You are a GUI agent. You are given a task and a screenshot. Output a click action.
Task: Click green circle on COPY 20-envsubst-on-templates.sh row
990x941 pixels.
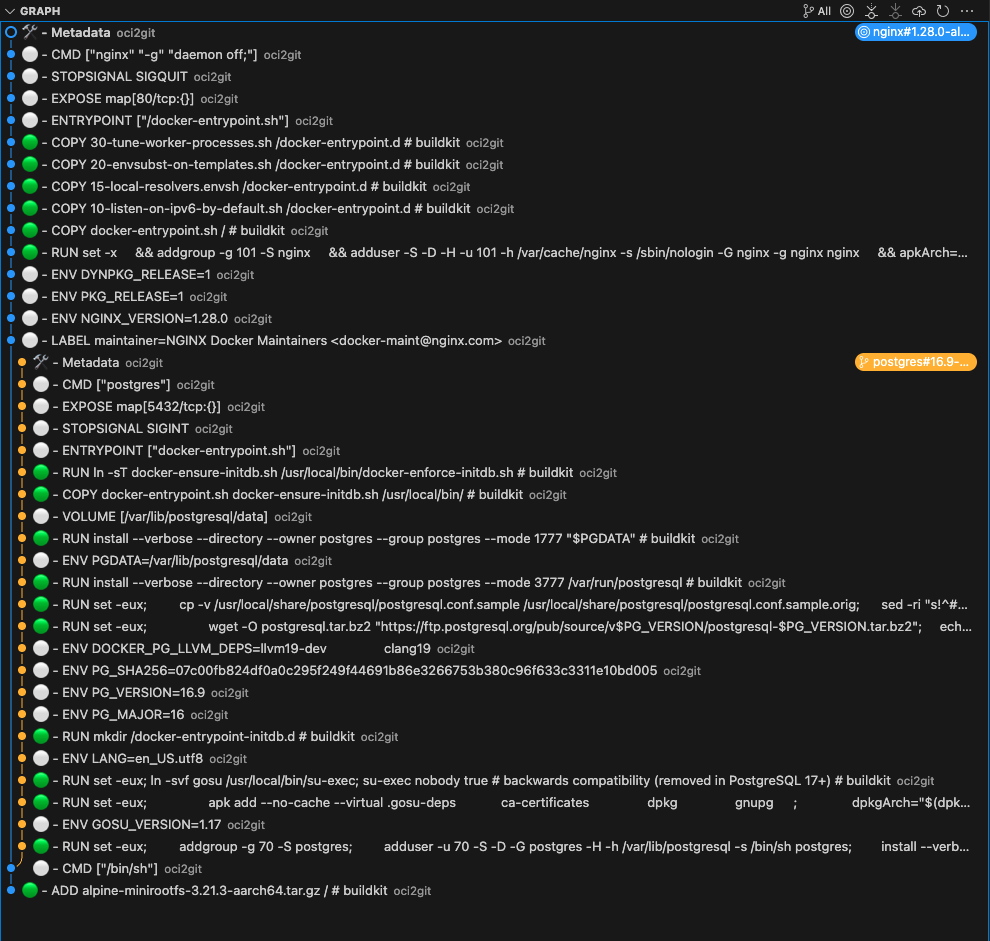click(30, 164)
